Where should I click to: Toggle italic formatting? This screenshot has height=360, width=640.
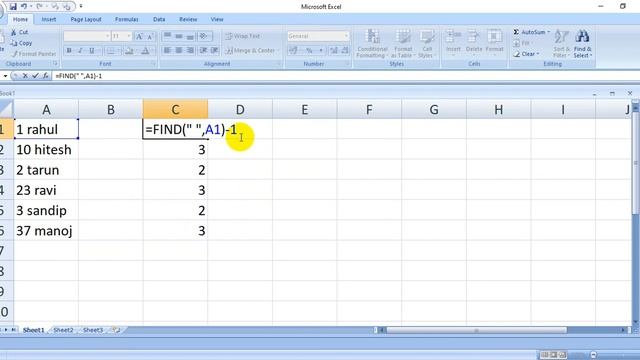pyautogui.click(x=80, y=51)
